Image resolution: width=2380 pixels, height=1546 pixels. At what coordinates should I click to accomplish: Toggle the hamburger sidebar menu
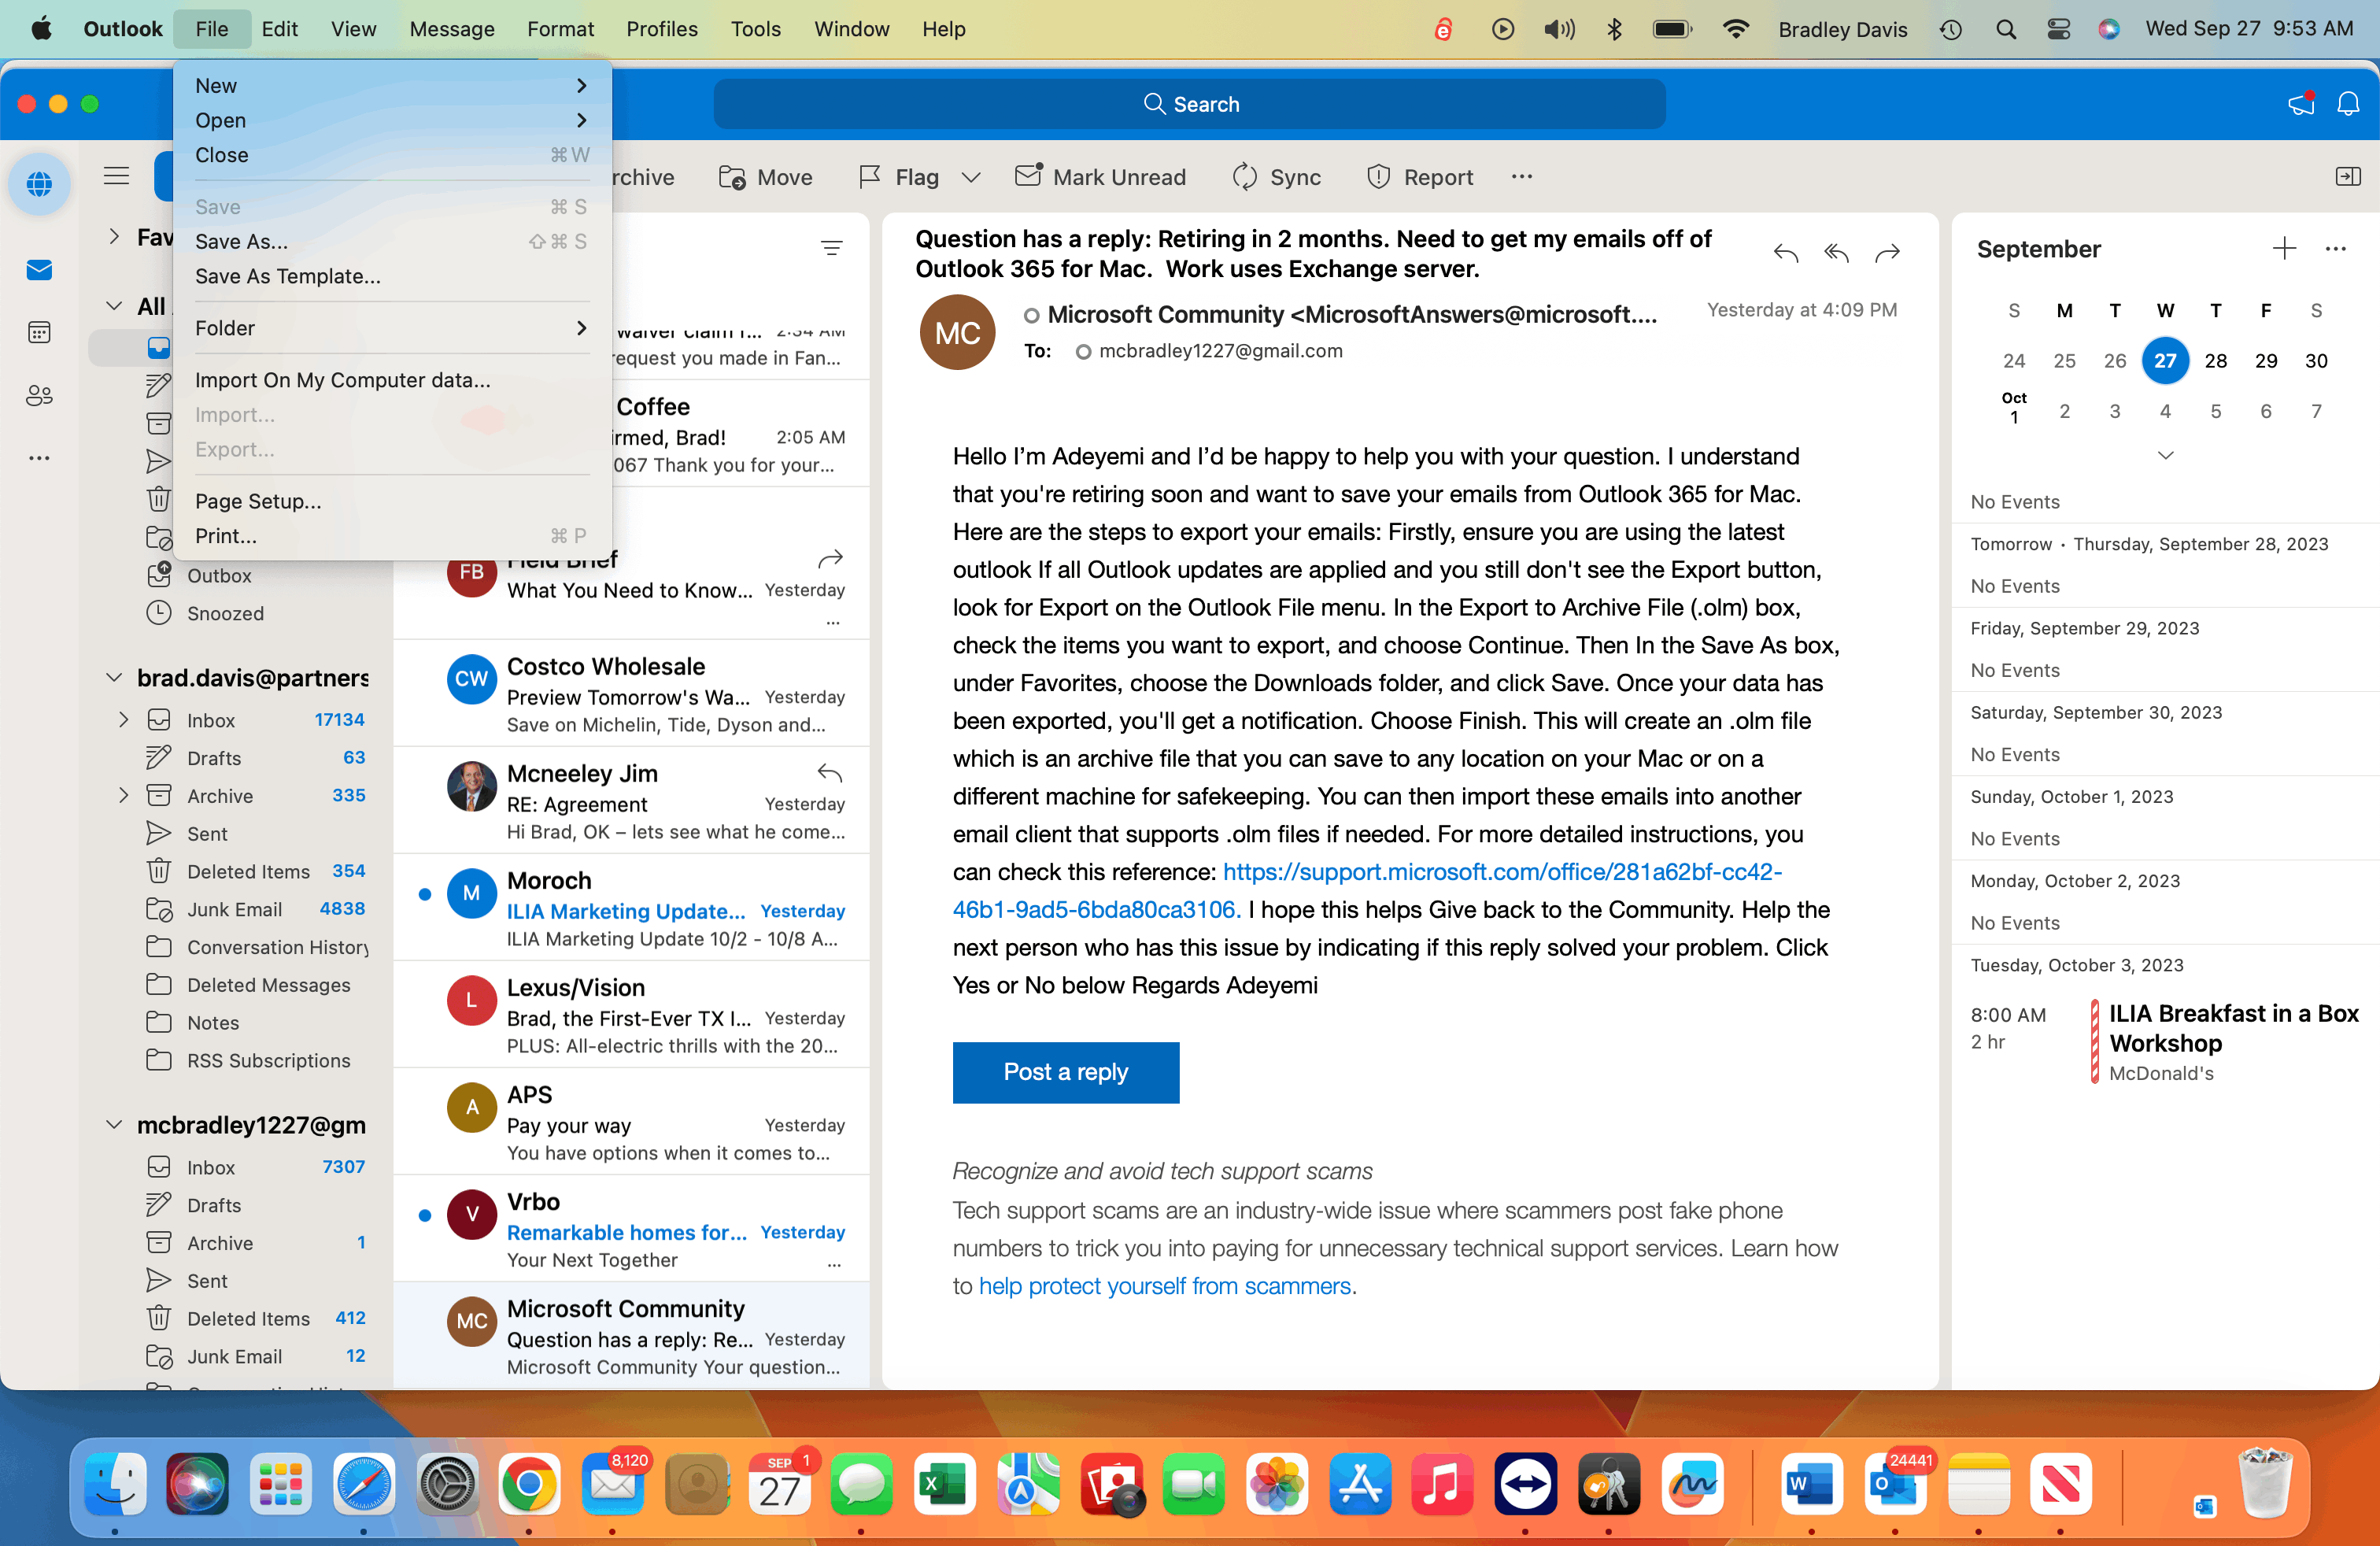pyautogui.click(x=116, y=177)
